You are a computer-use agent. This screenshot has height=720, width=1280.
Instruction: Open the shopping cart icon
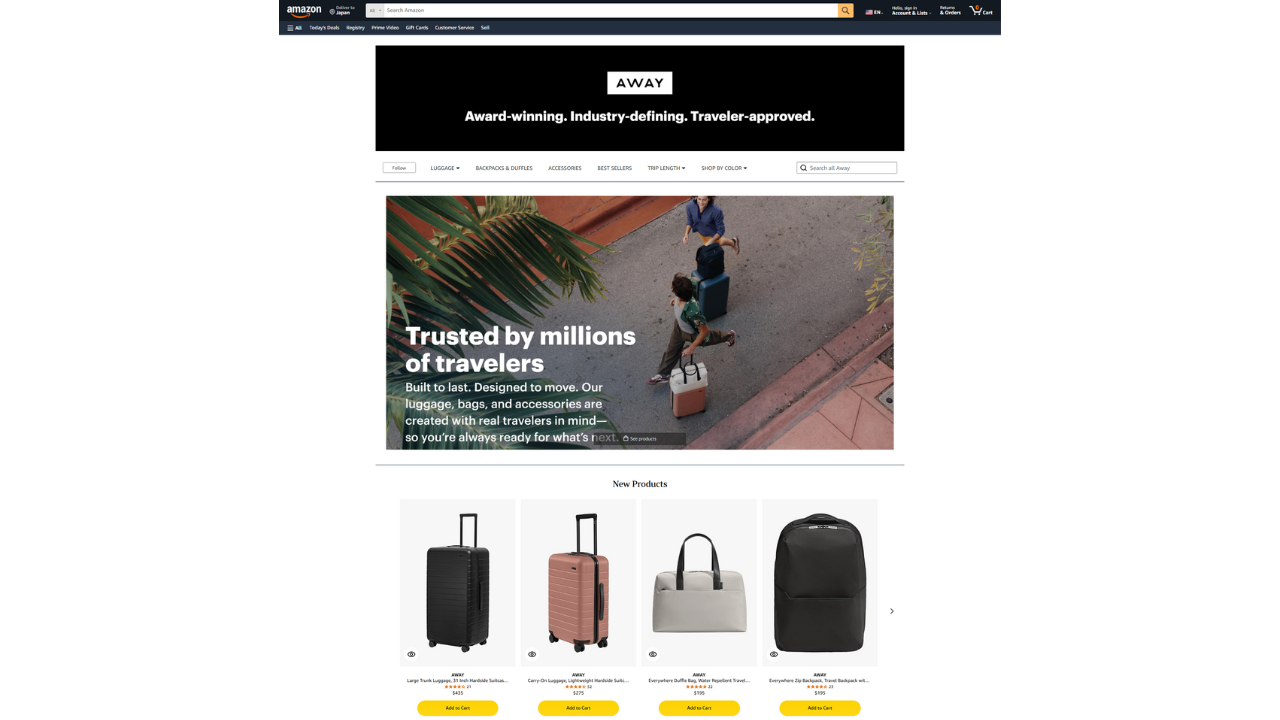point(976,10)
